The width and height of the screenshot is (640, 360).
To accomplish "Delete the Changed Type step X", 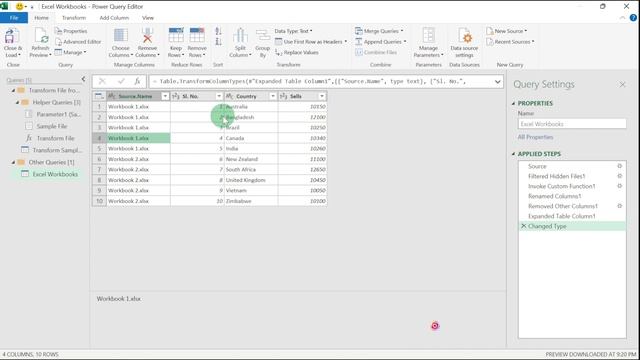I will [x=523, y=226].
